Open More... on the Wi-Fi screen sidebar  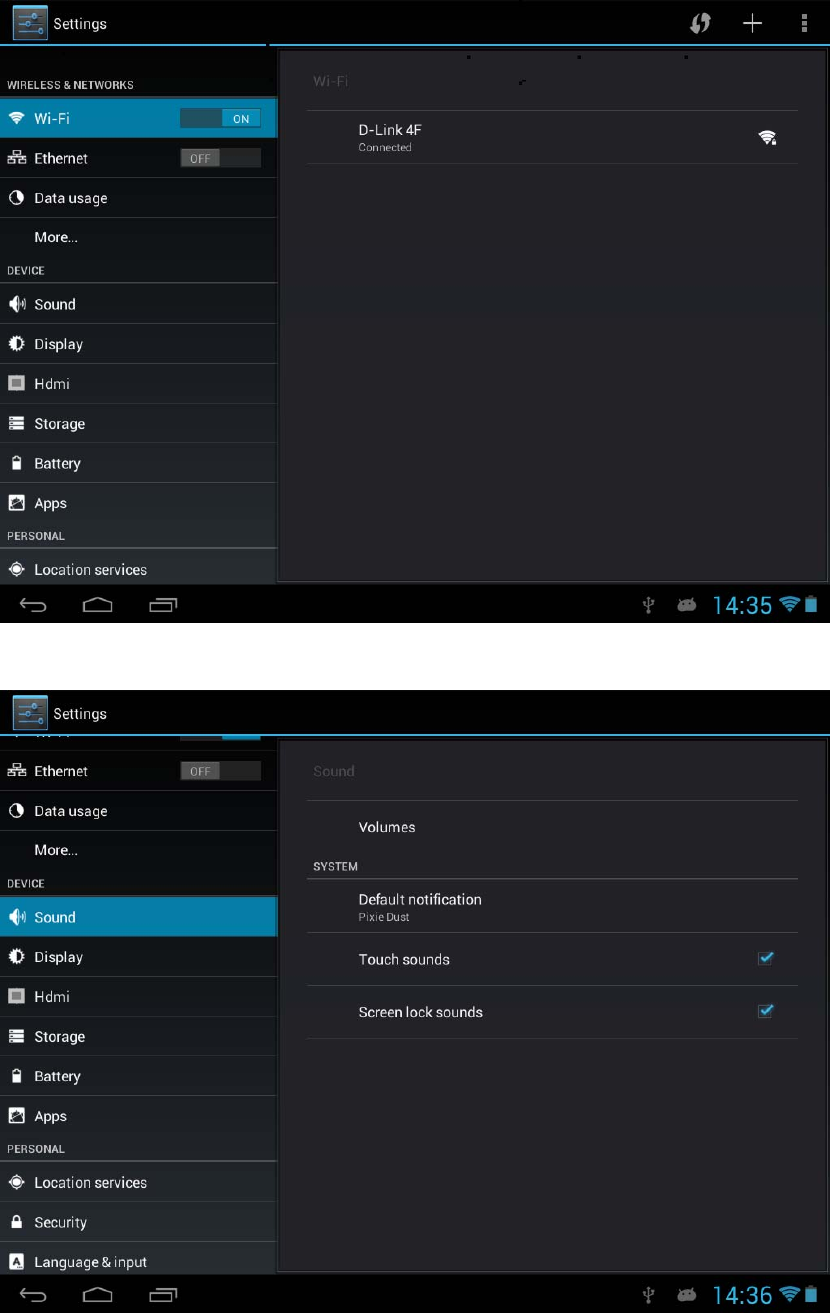pyautogui.click(x=138, y=237)
